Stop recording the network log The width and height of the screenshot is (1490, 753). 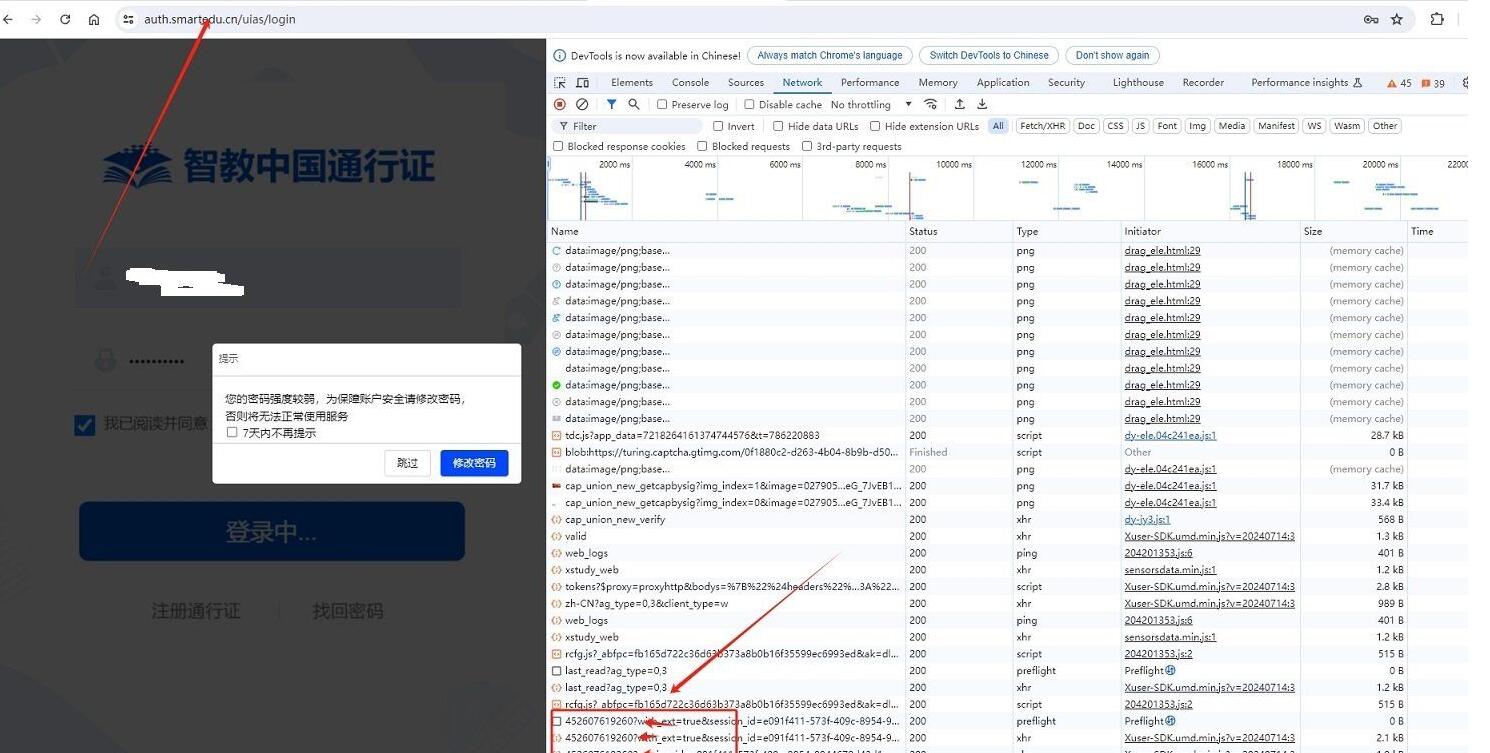[x=560, y=104]
